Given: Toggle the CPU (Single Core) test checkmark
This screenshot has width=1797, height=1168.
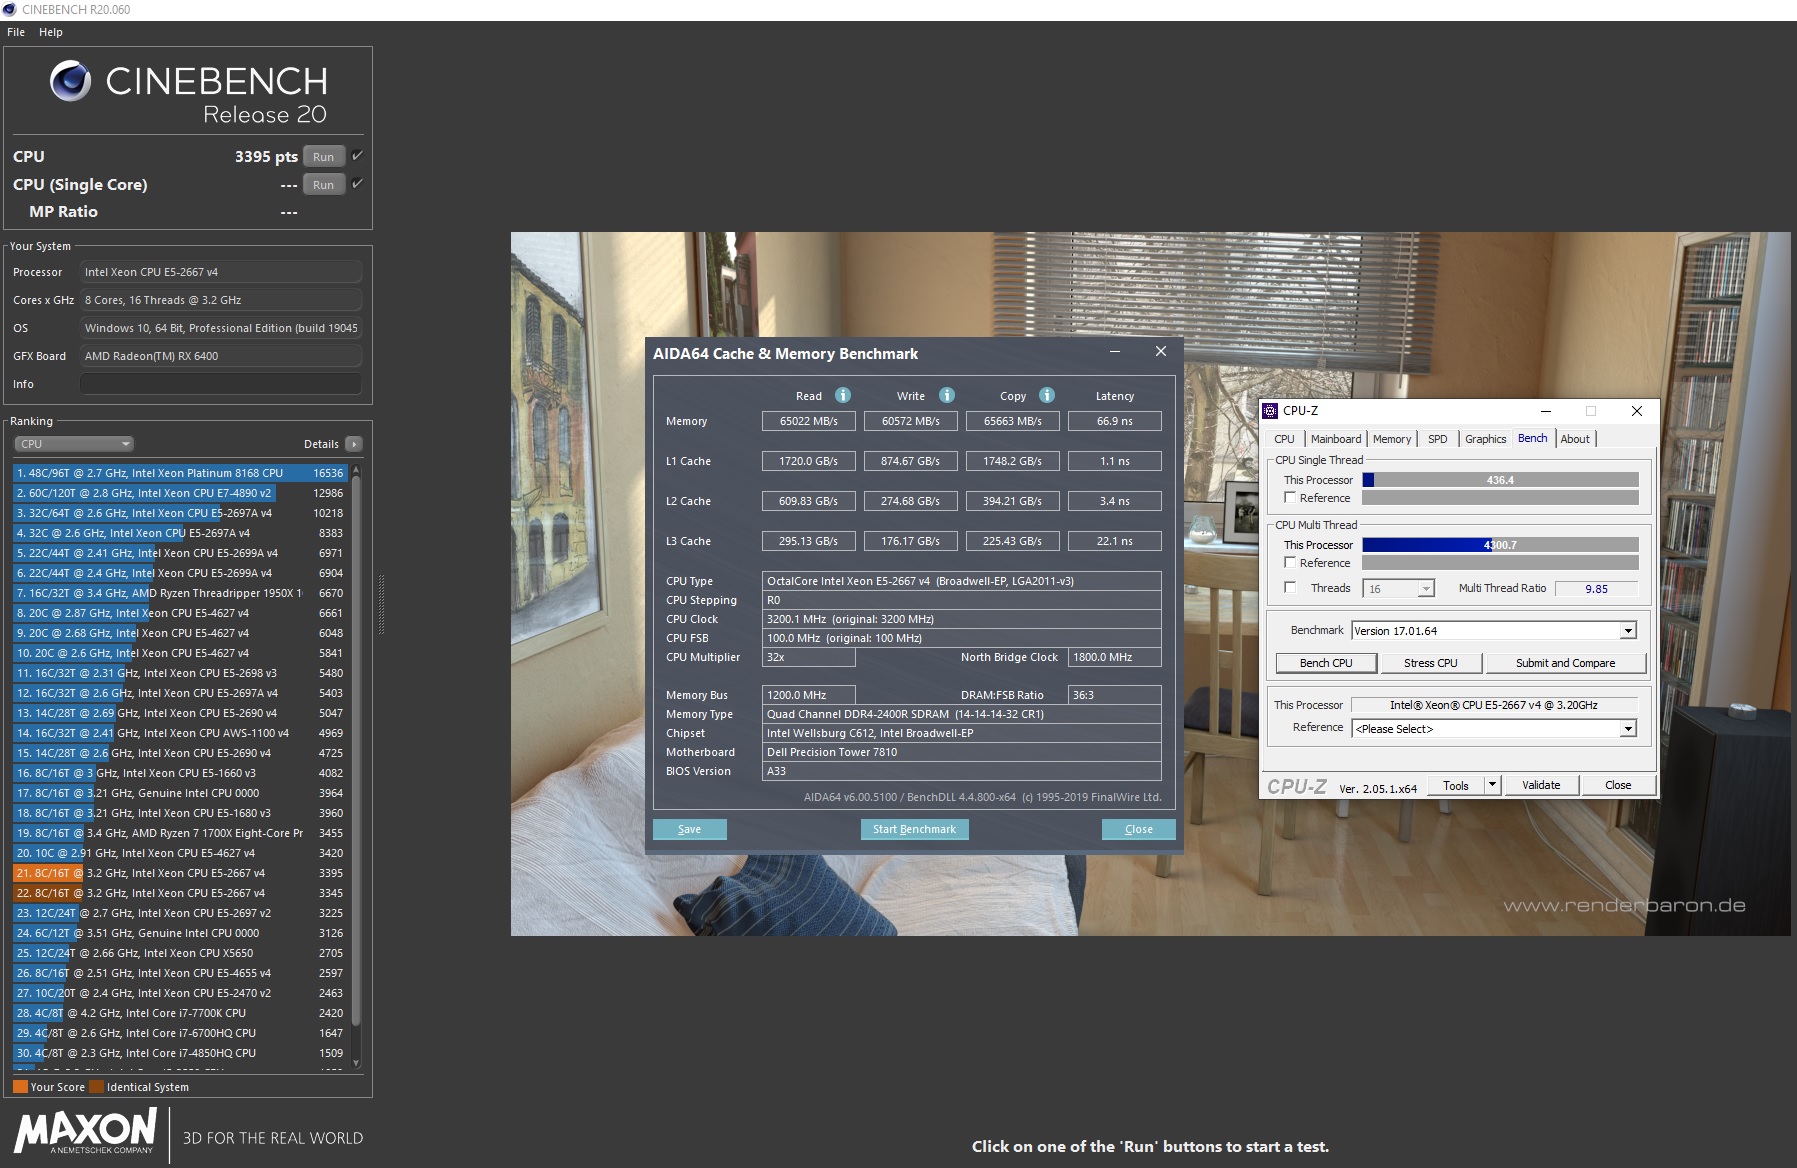Looking at the screenshot, I should (x=357, y=184).
